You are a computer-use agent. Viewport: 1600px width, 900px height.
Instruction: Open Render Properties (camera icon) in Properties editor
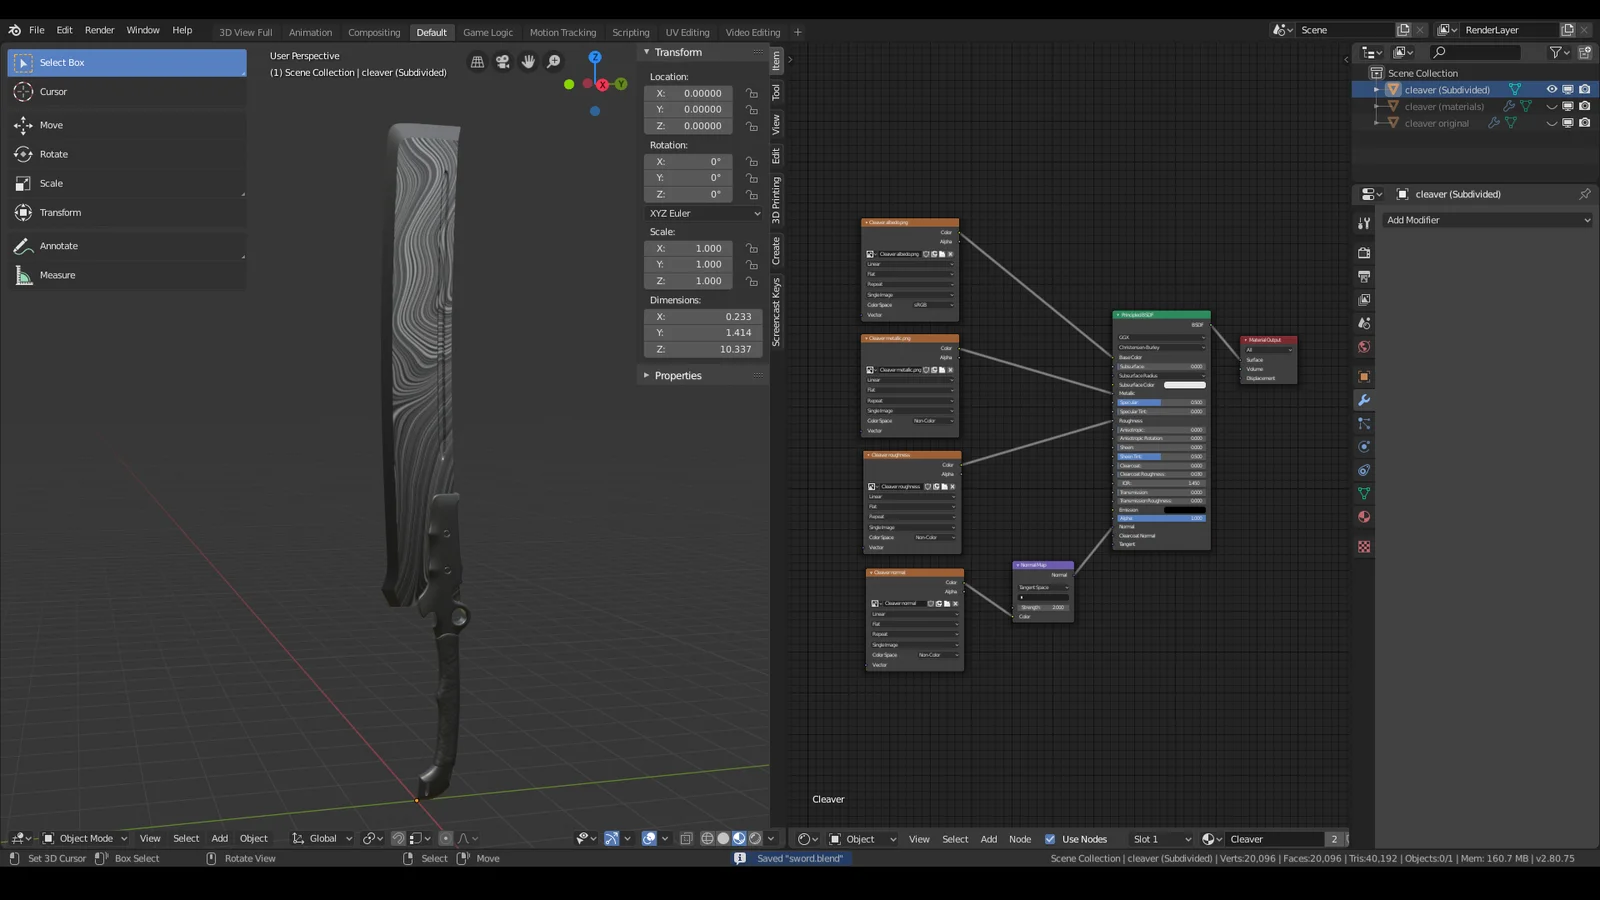[x=1363, y=252]
